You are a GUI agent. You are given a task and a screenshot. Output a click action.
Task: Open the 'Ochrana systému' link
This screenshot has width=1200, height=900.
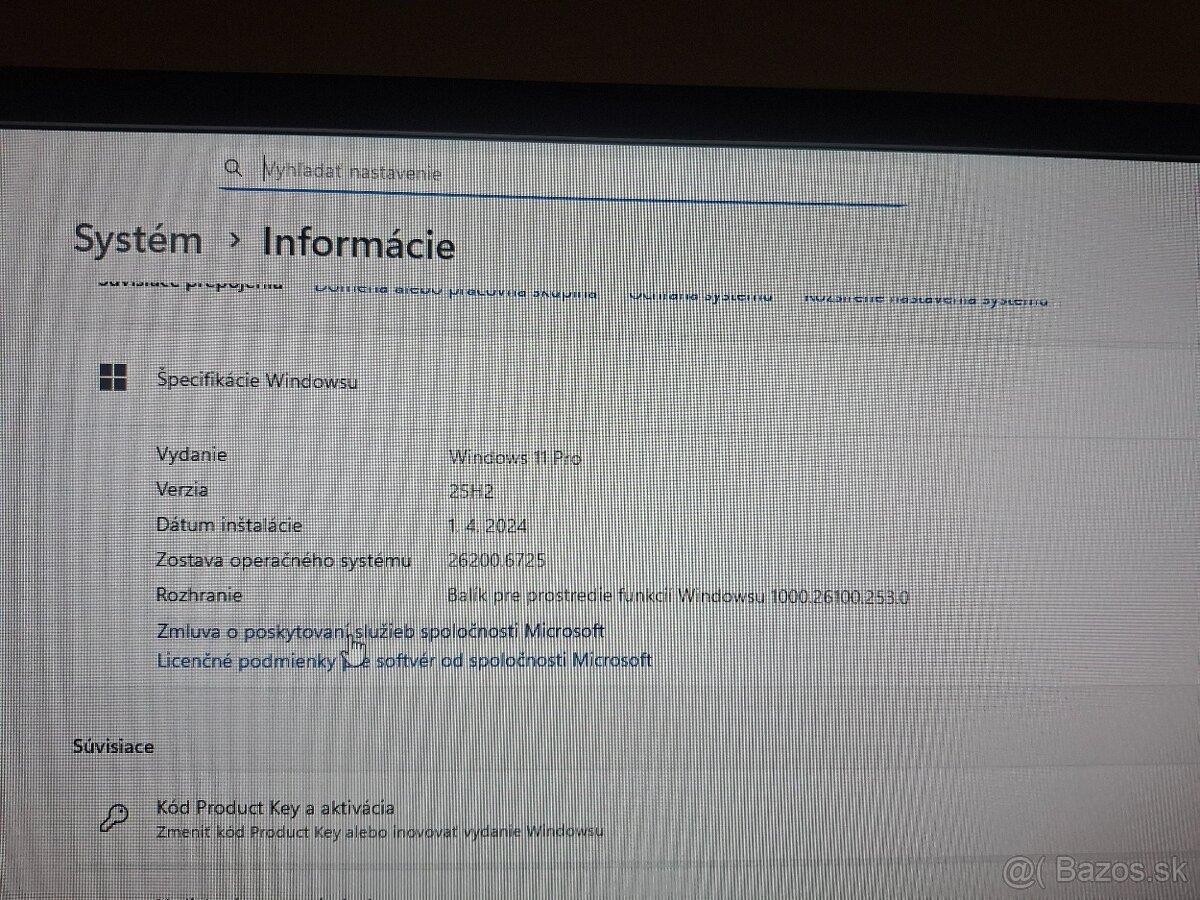700,295
